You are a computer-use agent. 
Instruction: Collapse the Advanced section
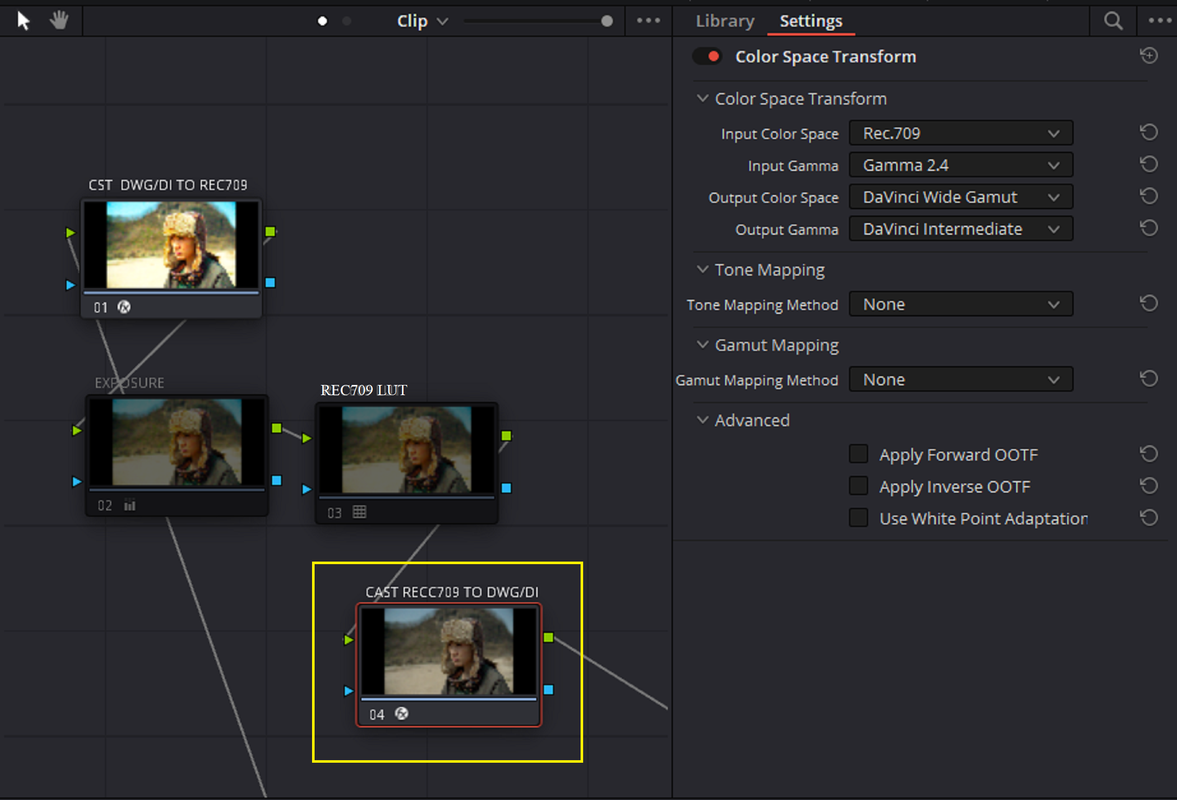pyautogui.click(x=703, y=420)
